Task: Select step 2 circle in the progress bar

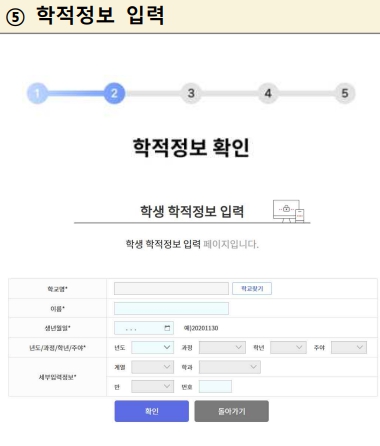Action: [x=114, y=93]
